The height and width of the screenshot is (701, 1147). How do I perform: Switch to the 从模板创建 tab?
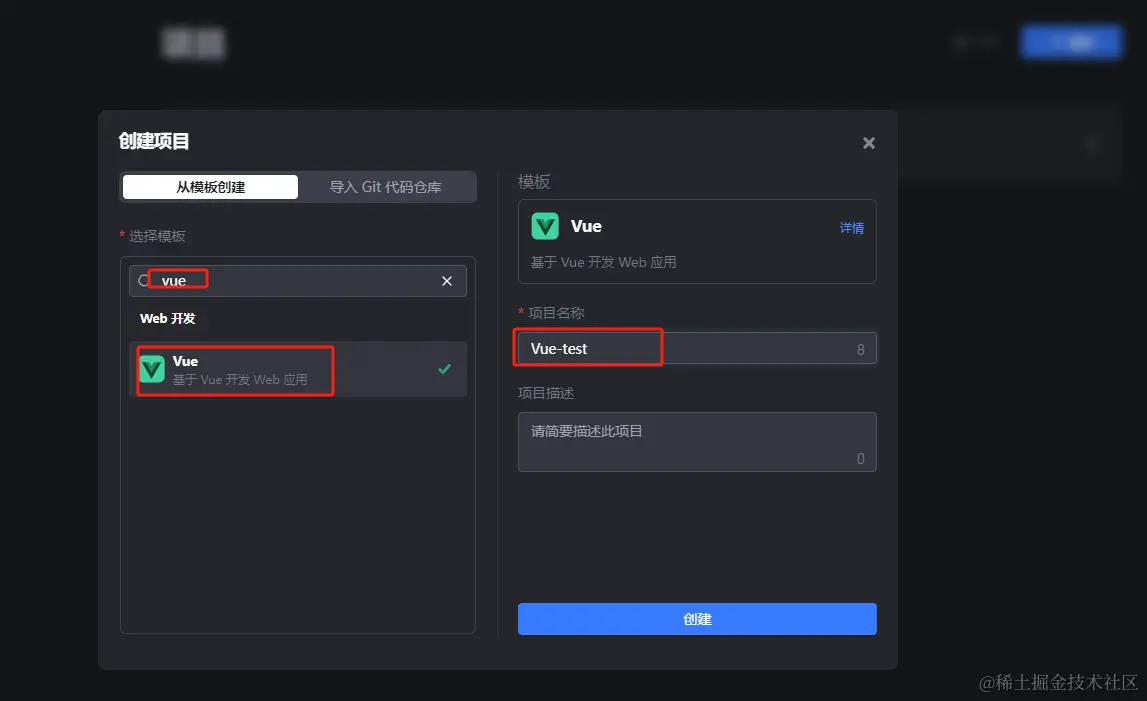pyautogui.click(x=210, y=187)
